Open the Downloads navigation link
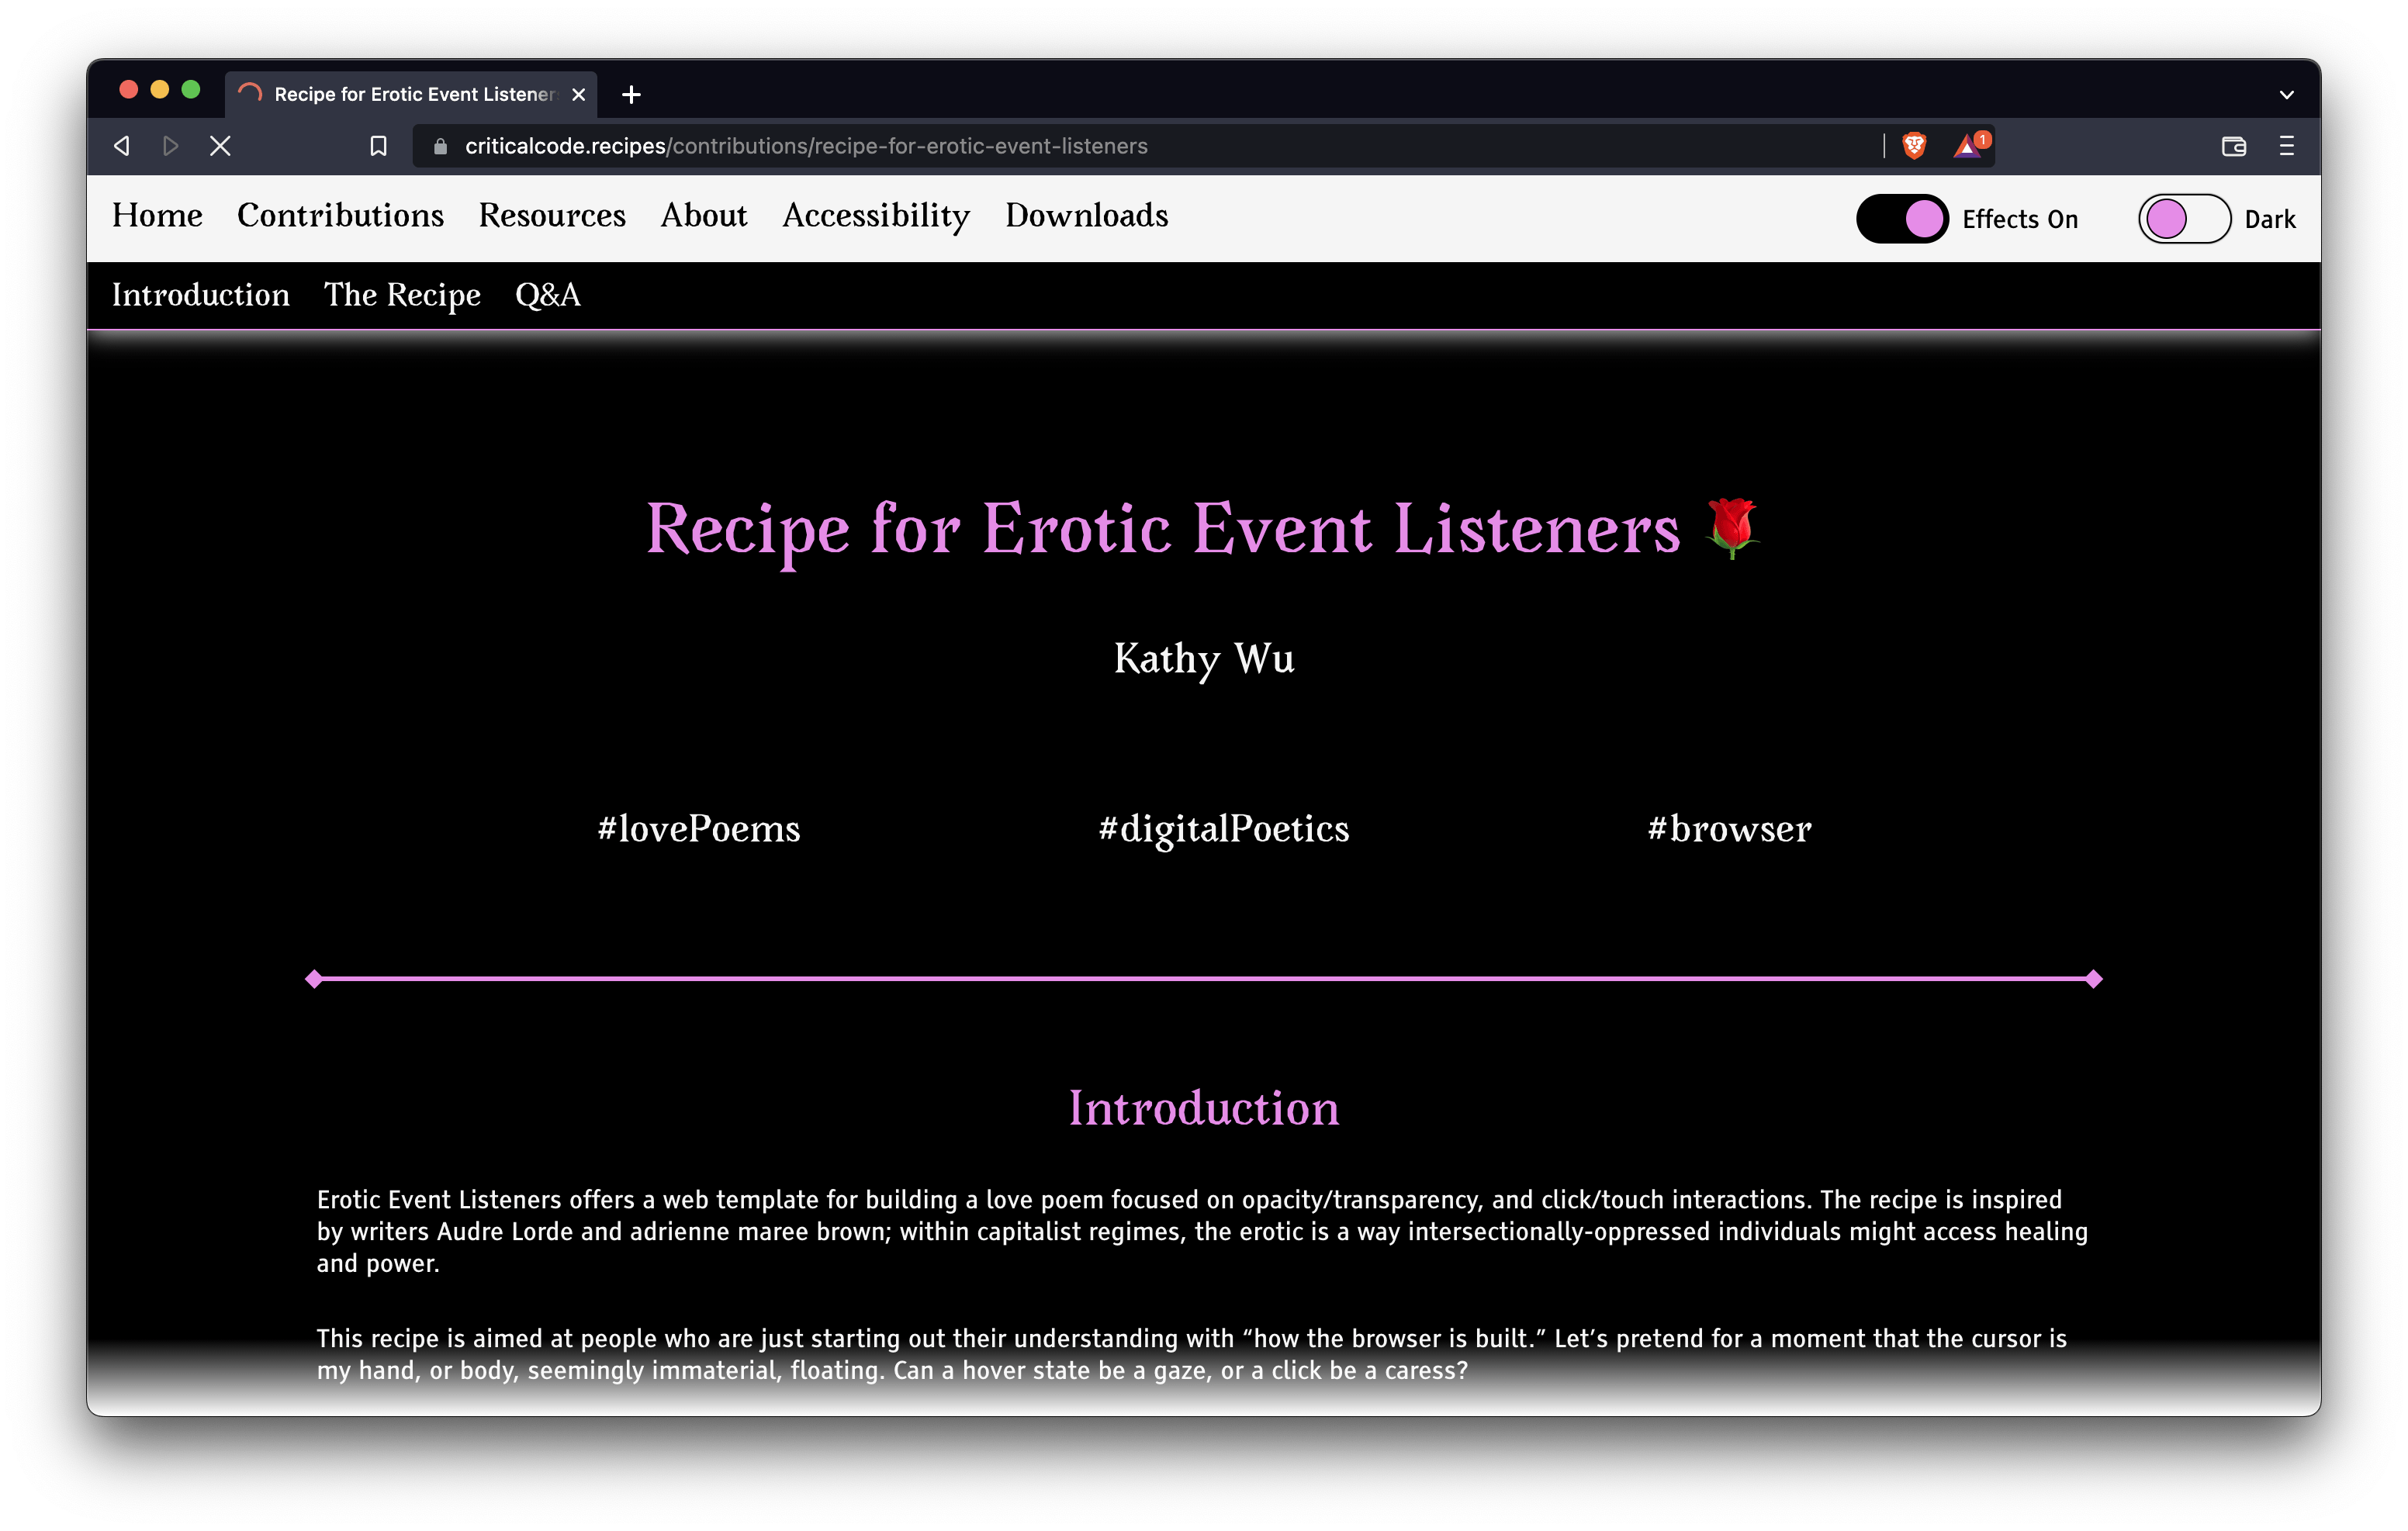Image resolution: width=2408 pixels, height=1531 pixels. click(1087, 216)
